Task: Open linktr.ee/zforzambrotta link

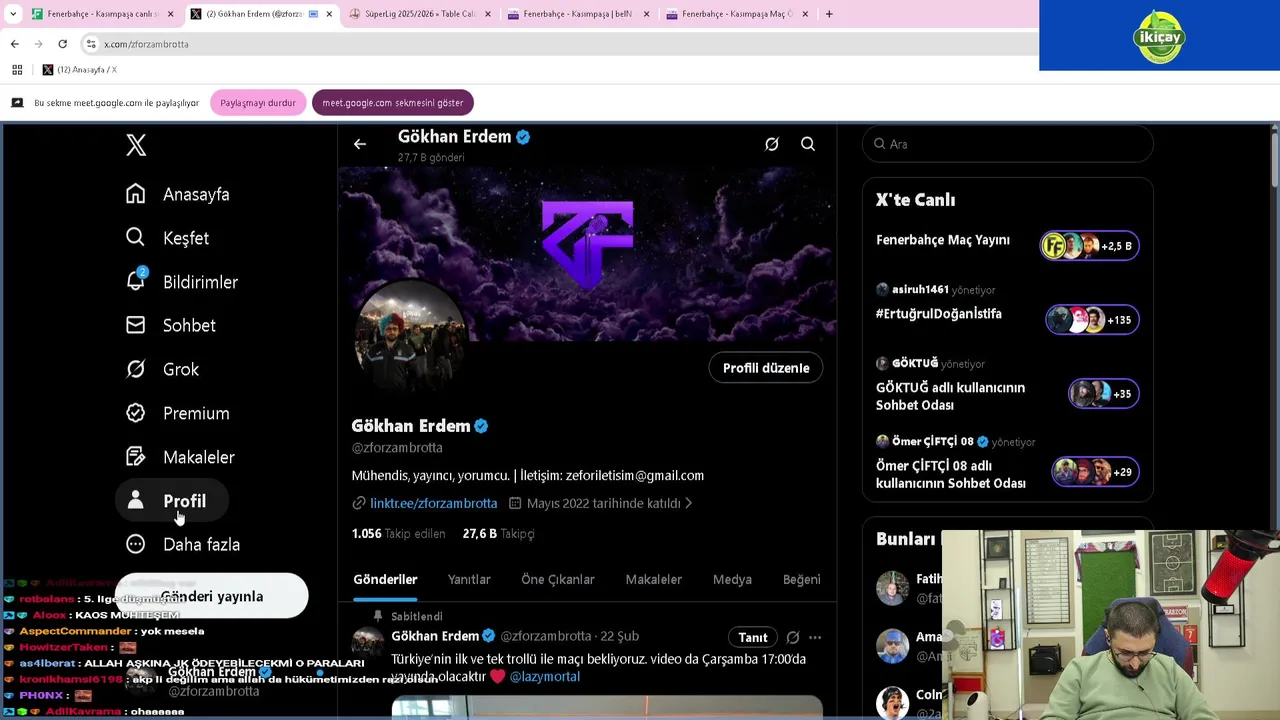Action: [x=433, y=503]
